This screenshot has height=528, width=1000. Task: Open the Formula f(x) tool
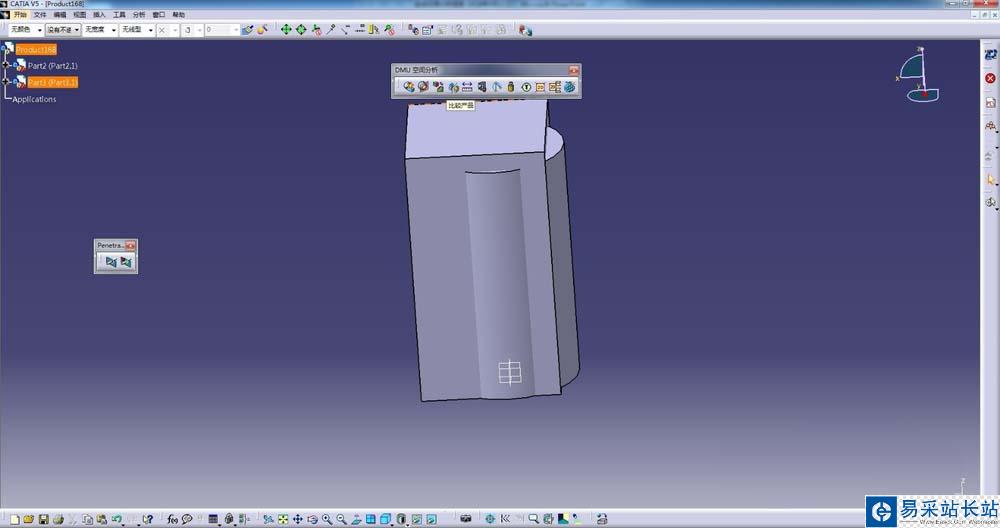coord(172,520)
